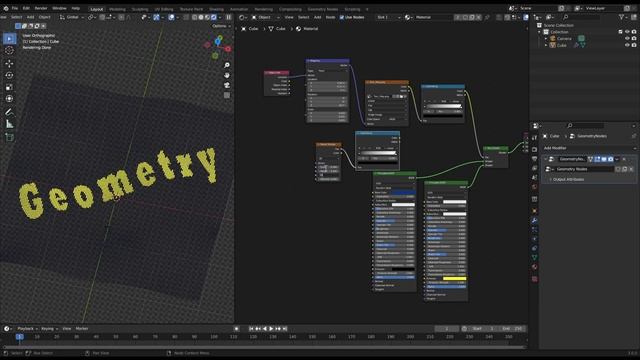This screenshot has width=640, height=360.
Task: Open the Global transform orientation dropdown
Action: tap(72, 17)
